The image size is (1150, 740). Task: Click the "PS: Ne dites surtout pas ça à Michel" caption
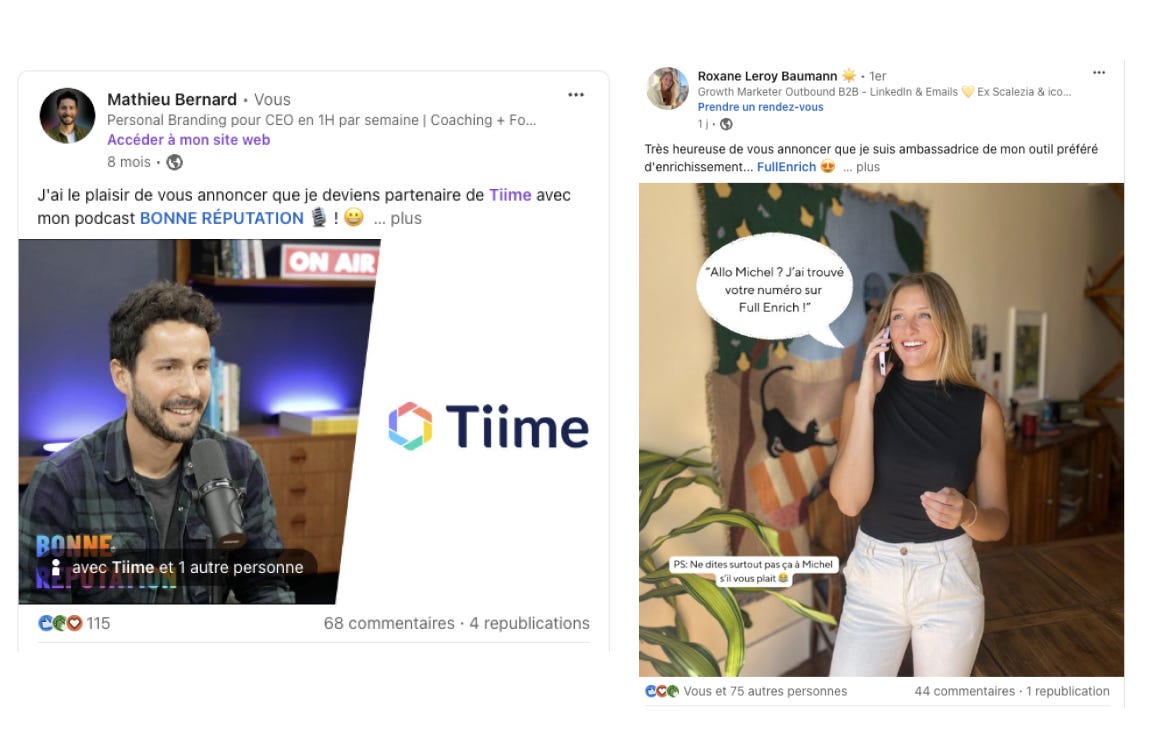[753, 571]
